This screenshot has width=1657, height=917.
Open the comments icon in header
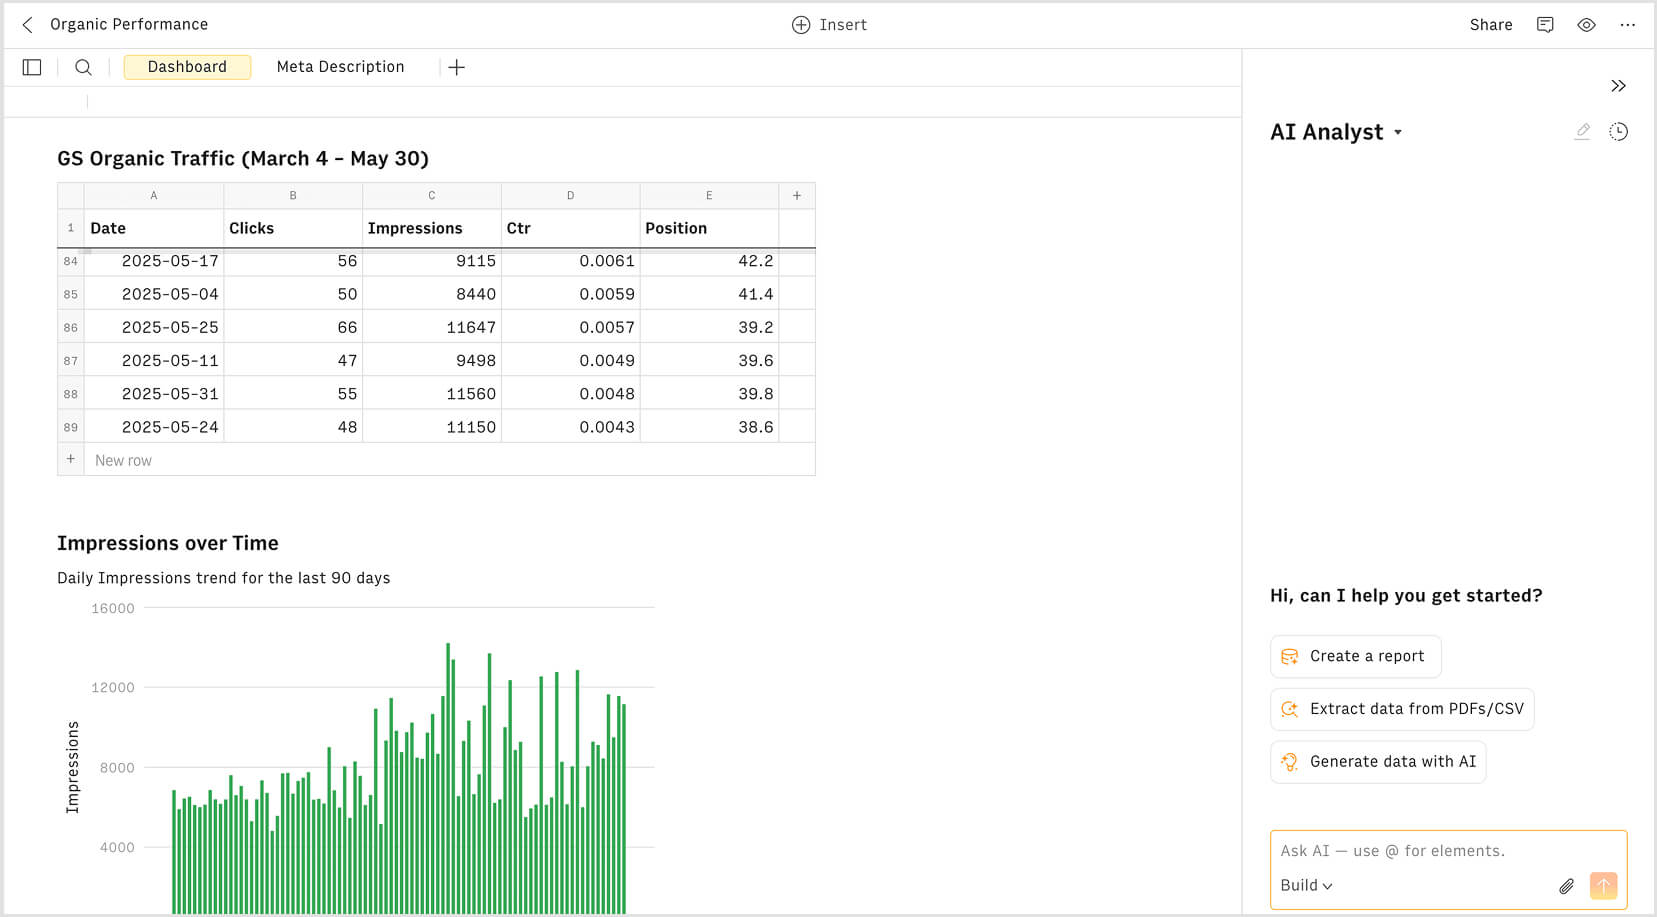click(1545, 25)
